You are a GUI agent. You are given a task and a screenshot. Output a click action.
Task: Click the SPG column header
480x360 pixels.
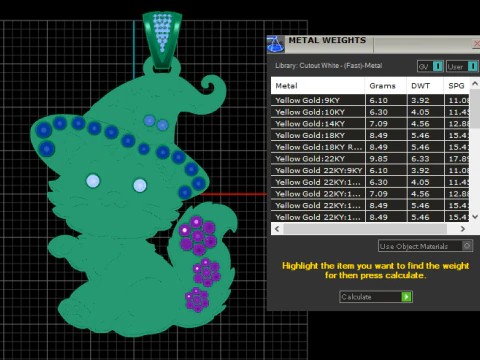point(456,86)
